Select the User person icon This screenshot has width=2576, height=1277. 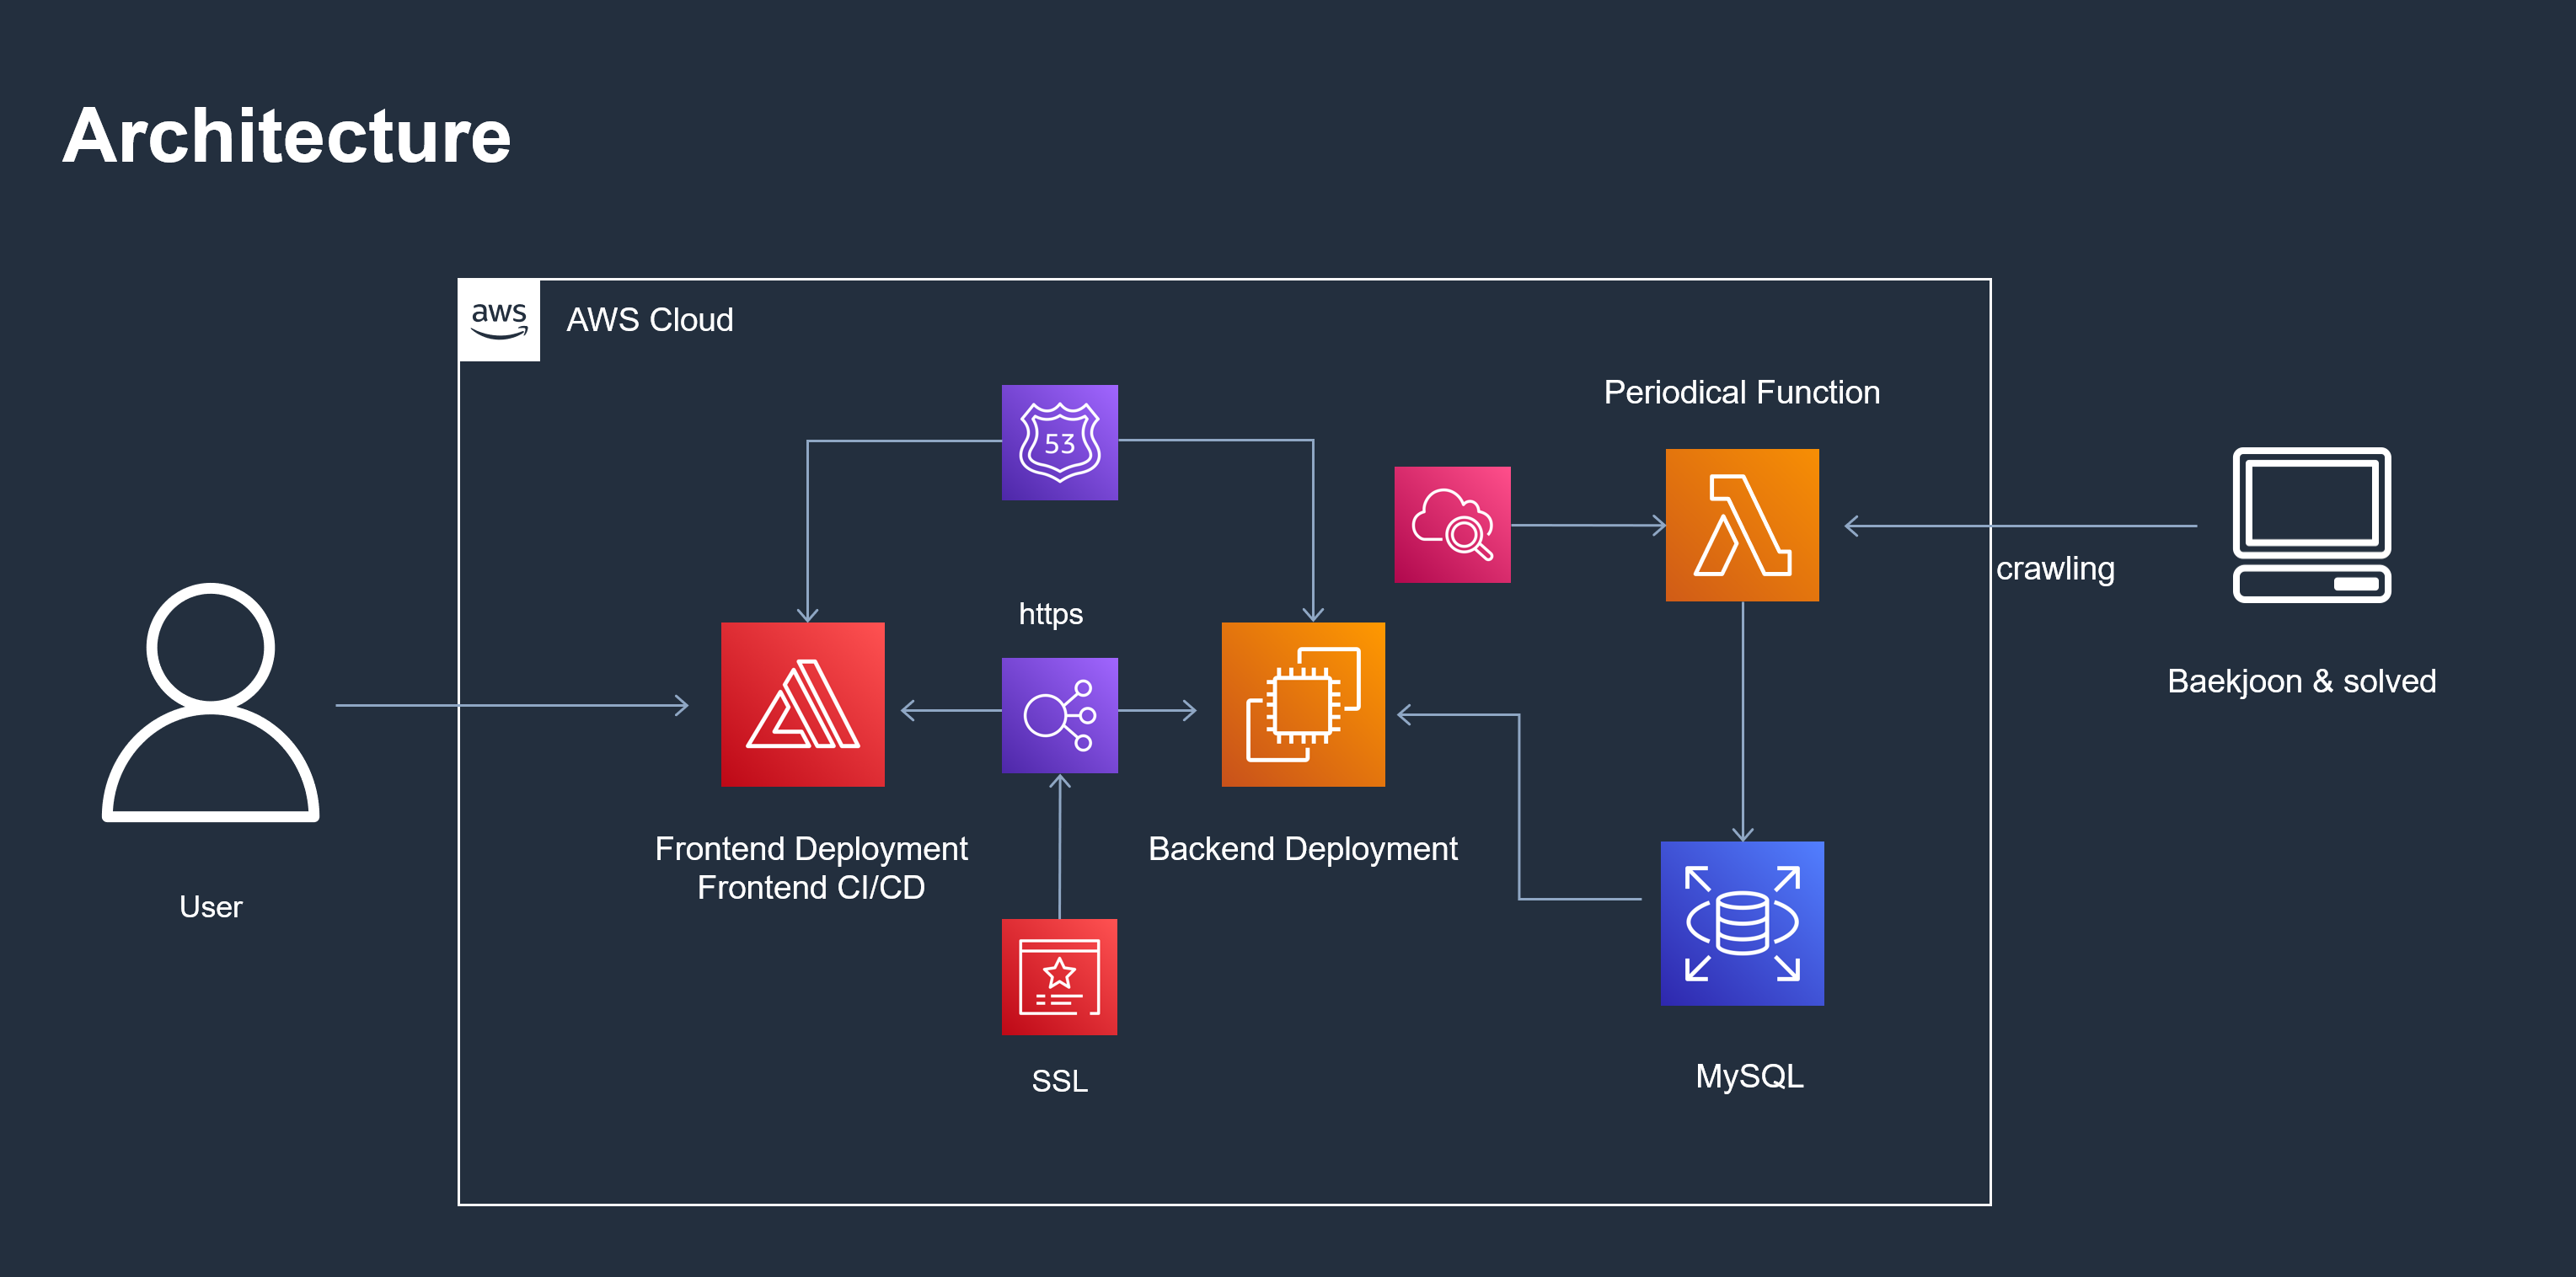point(211,703)
